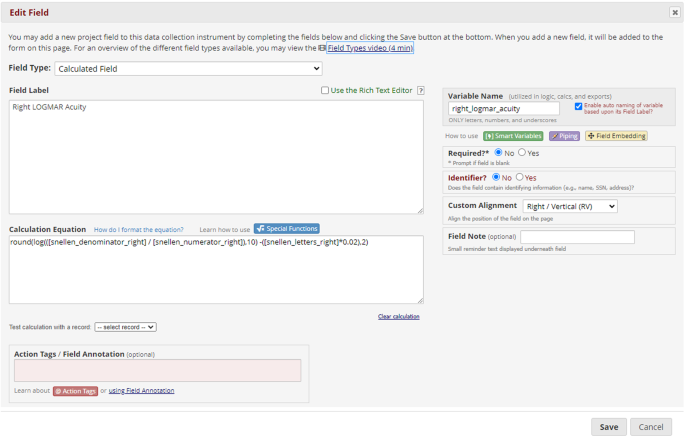Click the Save button
This screenshot has height=436, width=685.
(x=609, y=427)
